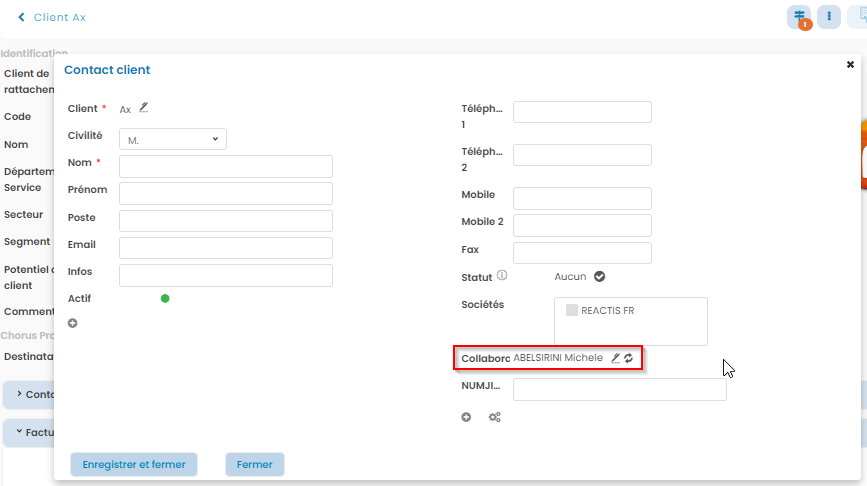Screen dimensions: 867x486
Task: Collapse the Factu section in background
Action: tap(19, 432)
